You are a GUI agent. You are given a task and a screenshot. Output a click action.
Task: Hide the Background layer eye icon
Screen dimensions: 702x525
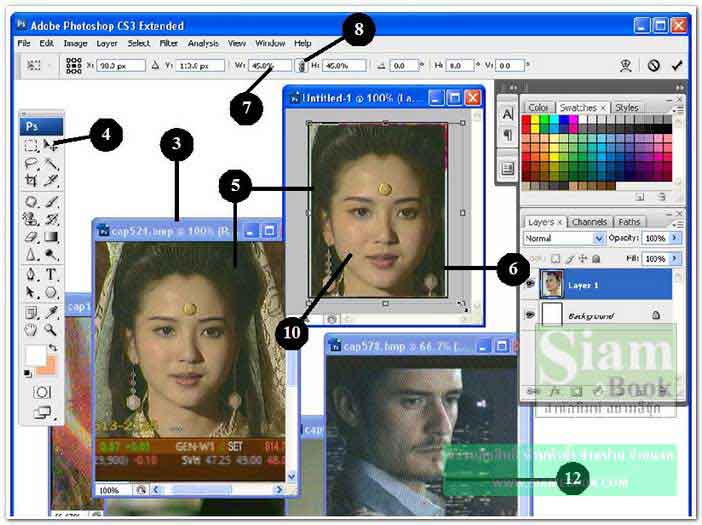tap(530, 315)
